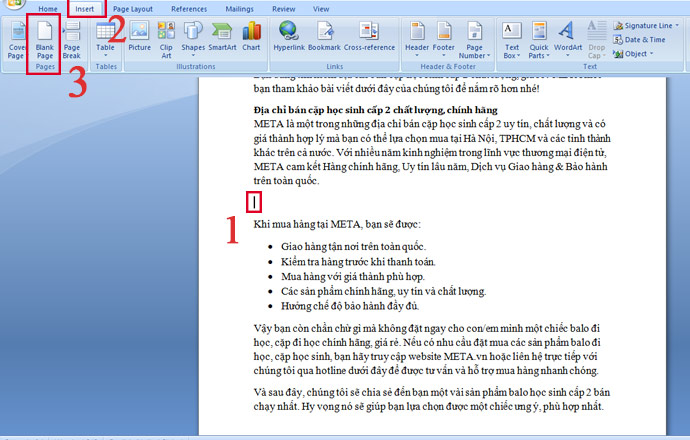The height and width of the screenshot is (440, 690).
Task: Click the text 'Khi mua hàng tại META'
Action: pos(337,224)
